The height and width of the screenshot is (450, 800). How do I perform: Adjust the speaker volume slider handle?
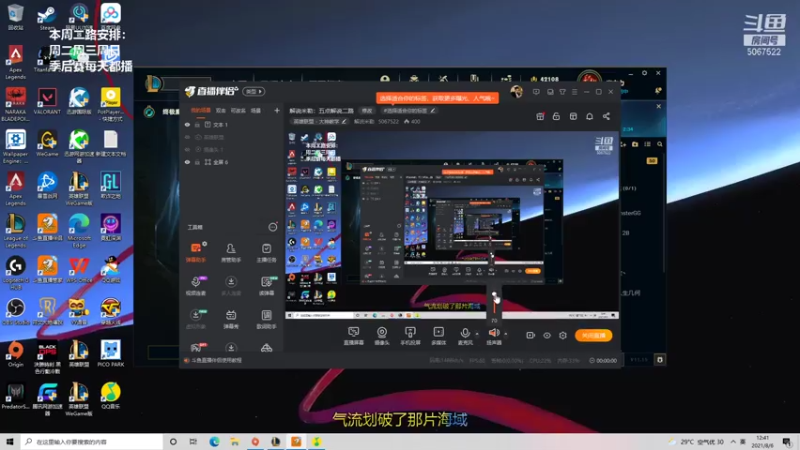(x=494, y=295)
